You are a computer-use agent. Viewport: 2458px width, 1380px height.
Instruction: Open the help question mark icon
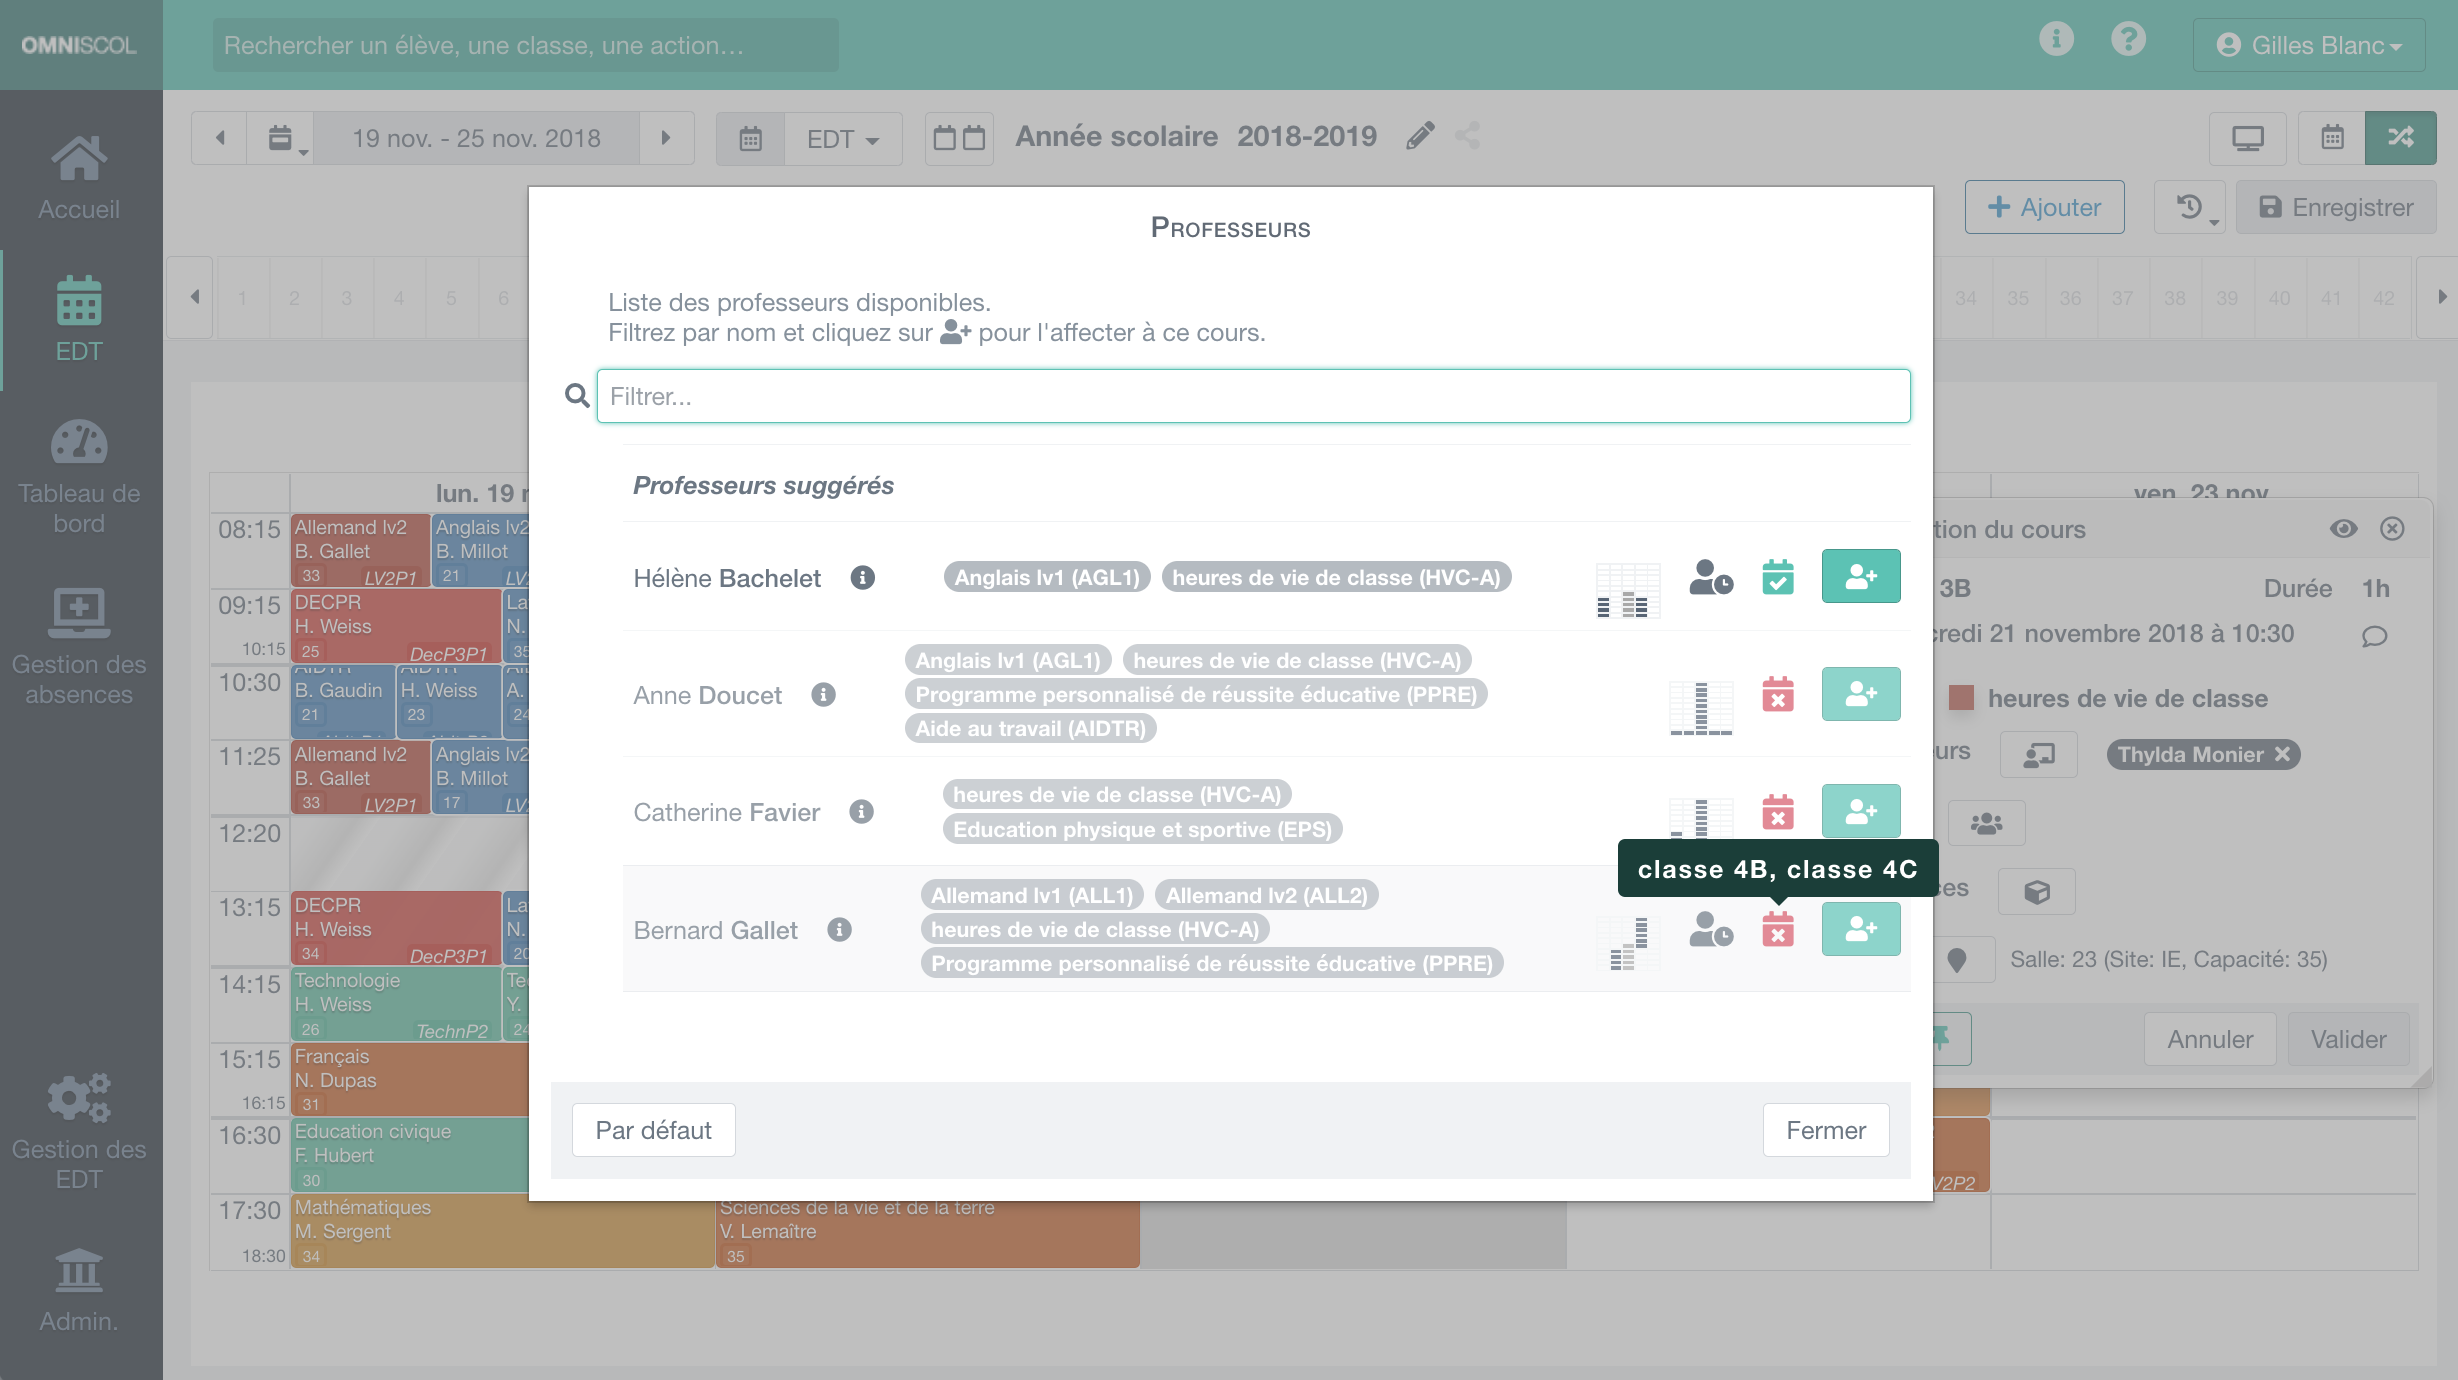pos(2128,40)
